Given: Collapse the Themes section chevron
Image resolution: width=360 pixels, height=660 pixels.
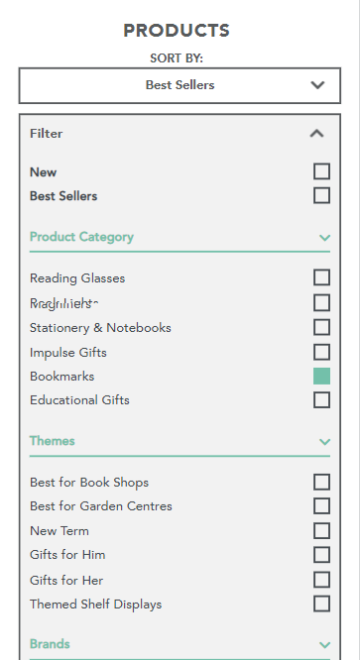Looking at the screenshot, I should tap(325, 442).
